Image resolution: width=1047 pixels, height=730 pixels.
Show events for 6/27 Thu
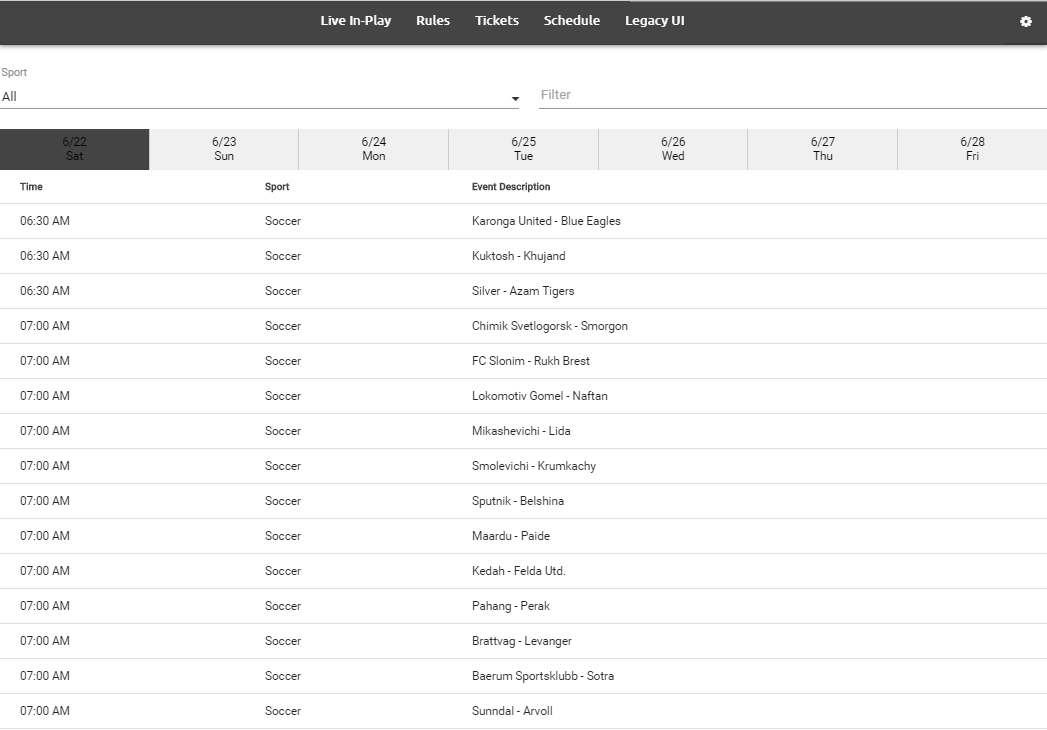pos(823,149)
